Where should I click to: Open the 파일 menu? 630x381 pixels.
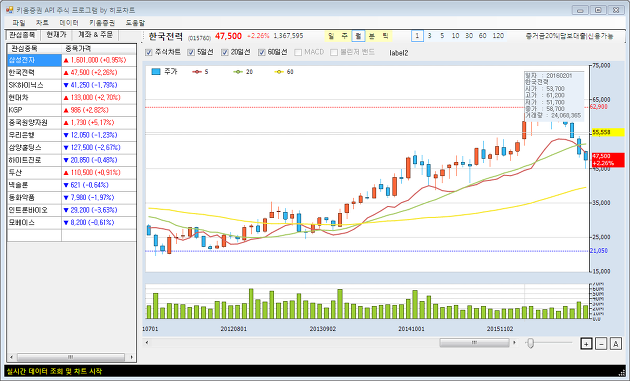(x=18, y=23)
